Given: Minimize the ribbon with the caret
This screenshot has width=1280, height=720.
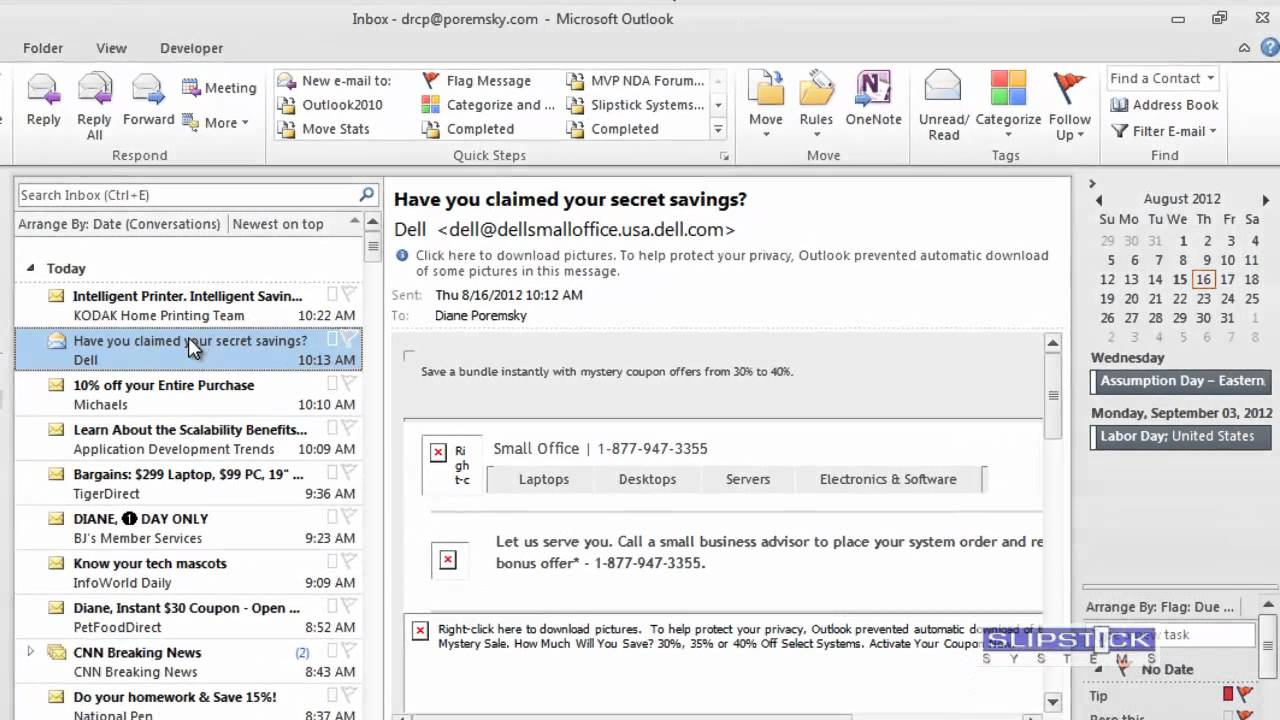Looking at the screenshot, I should [1245, 48].
